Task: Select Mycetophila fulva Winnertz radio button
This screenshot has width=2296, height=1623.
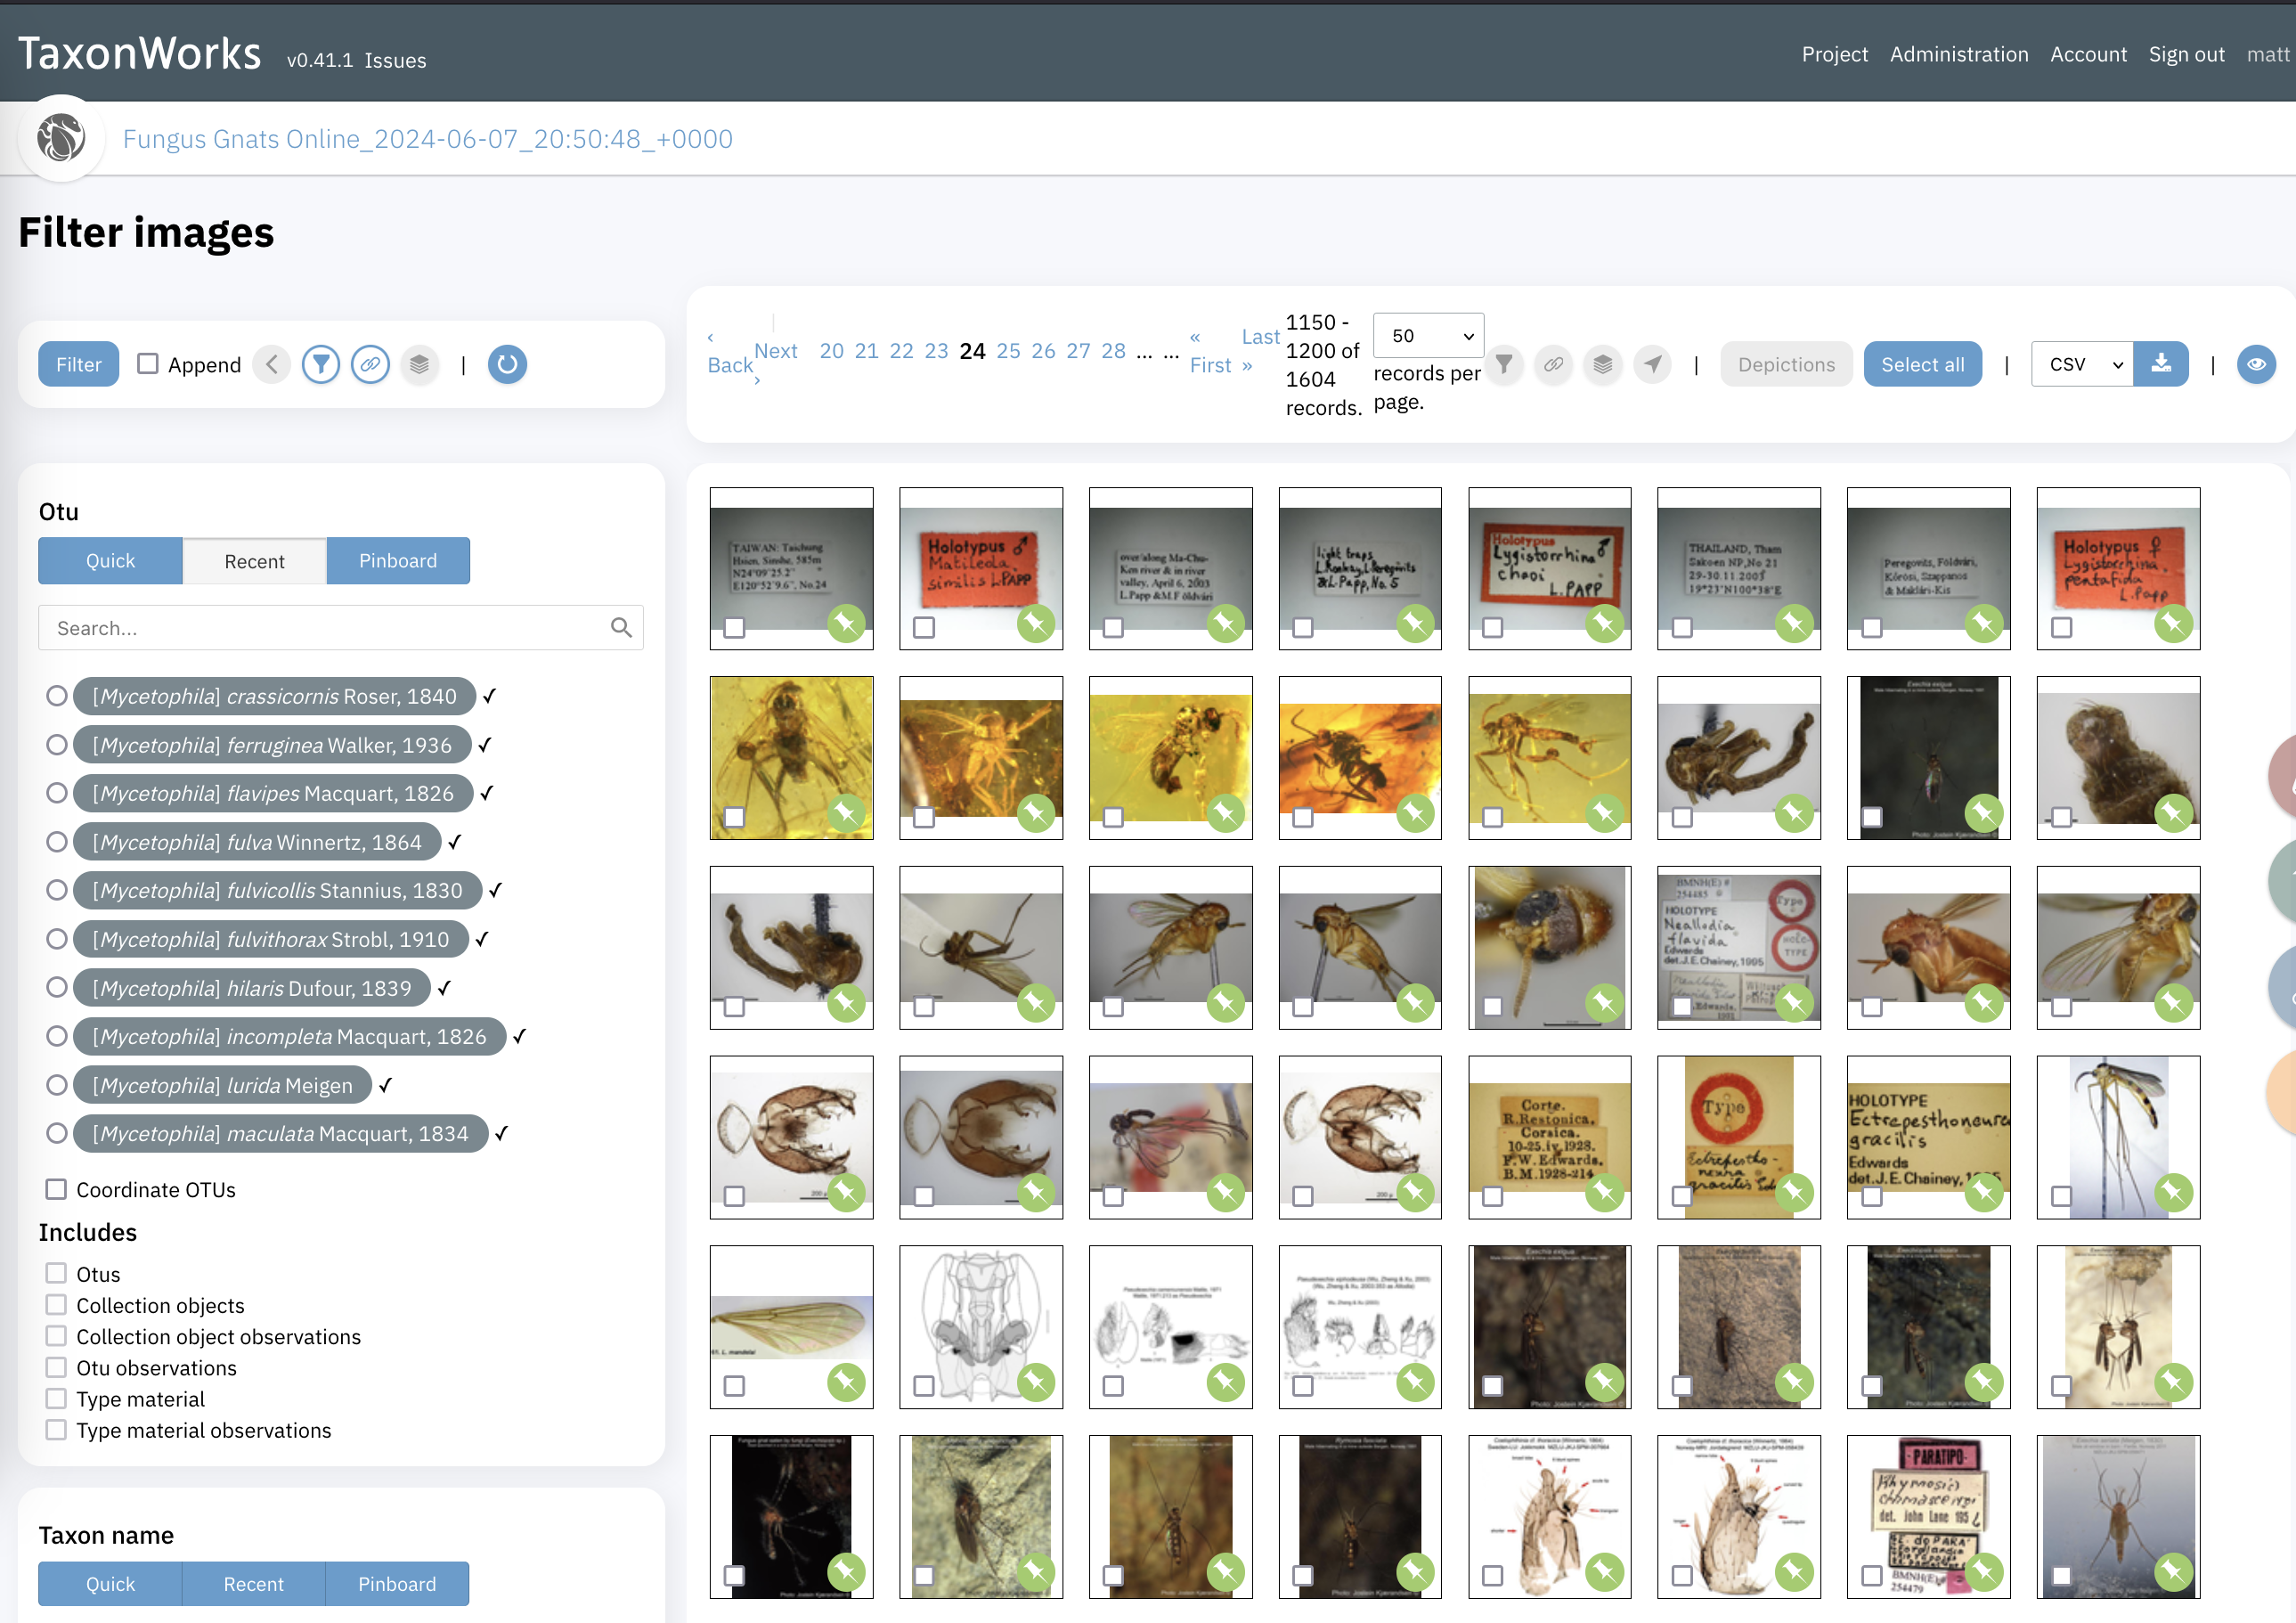Action: [x=57, y=842]
